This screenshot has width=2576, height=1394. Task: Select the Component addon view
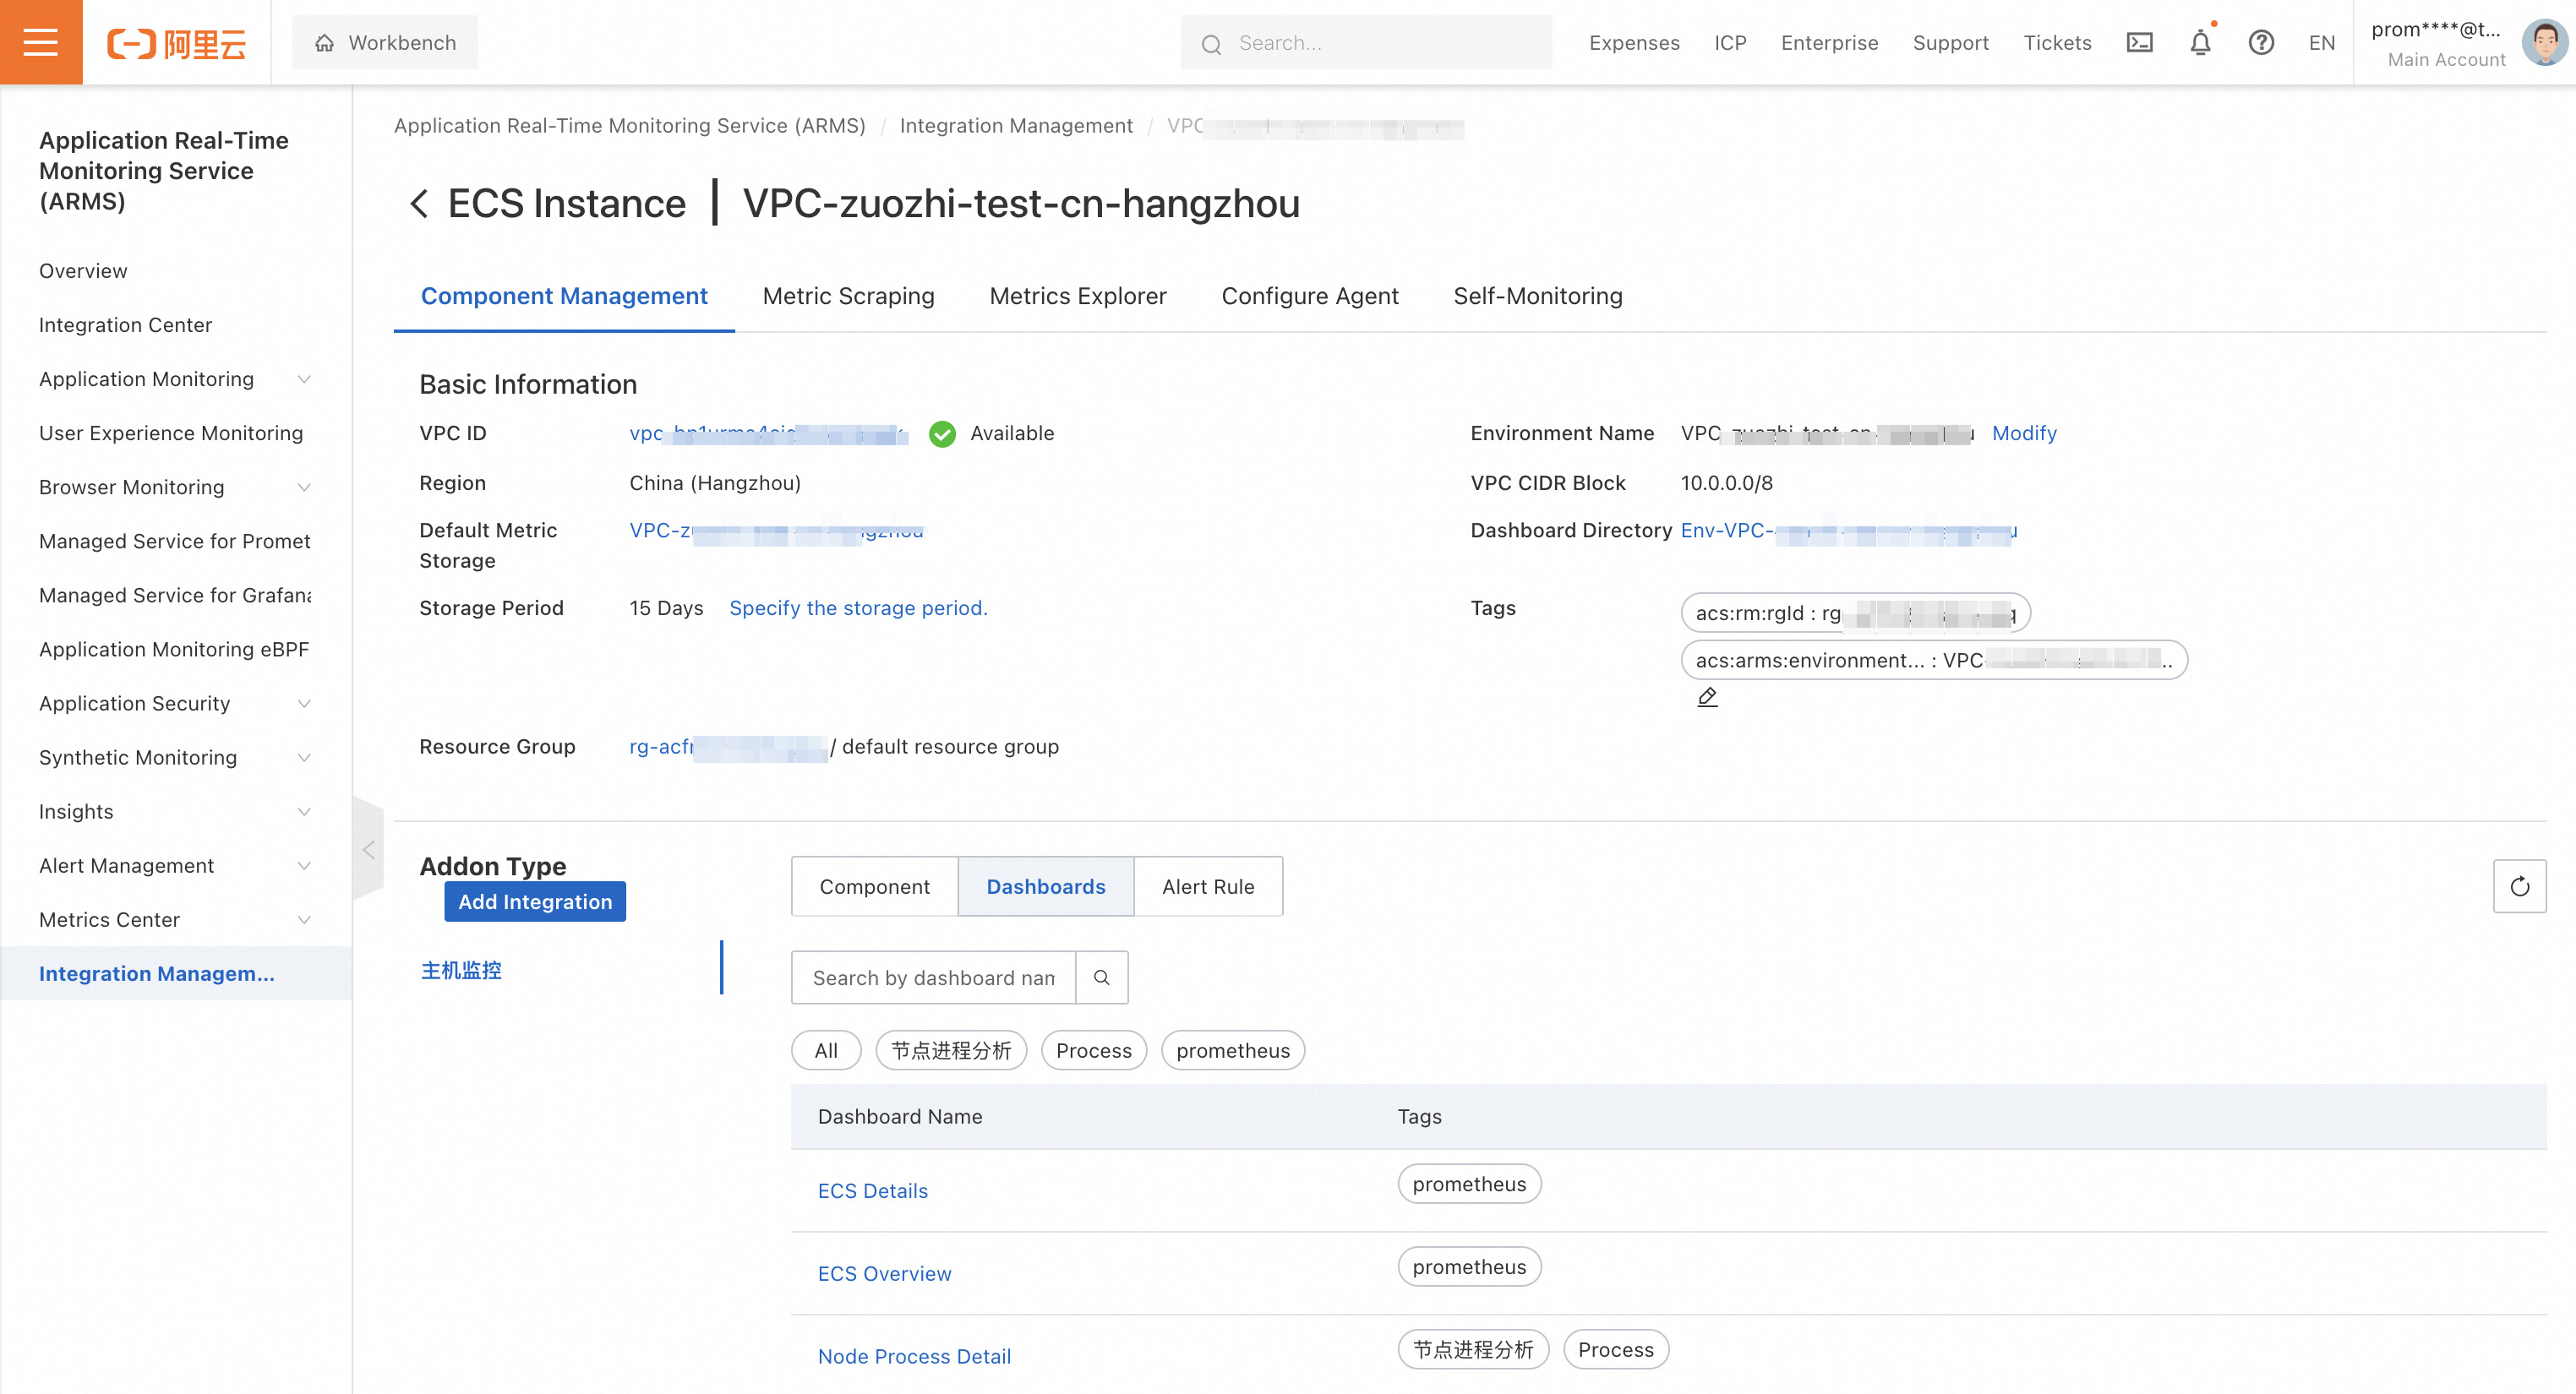click(x=874, y=886)
